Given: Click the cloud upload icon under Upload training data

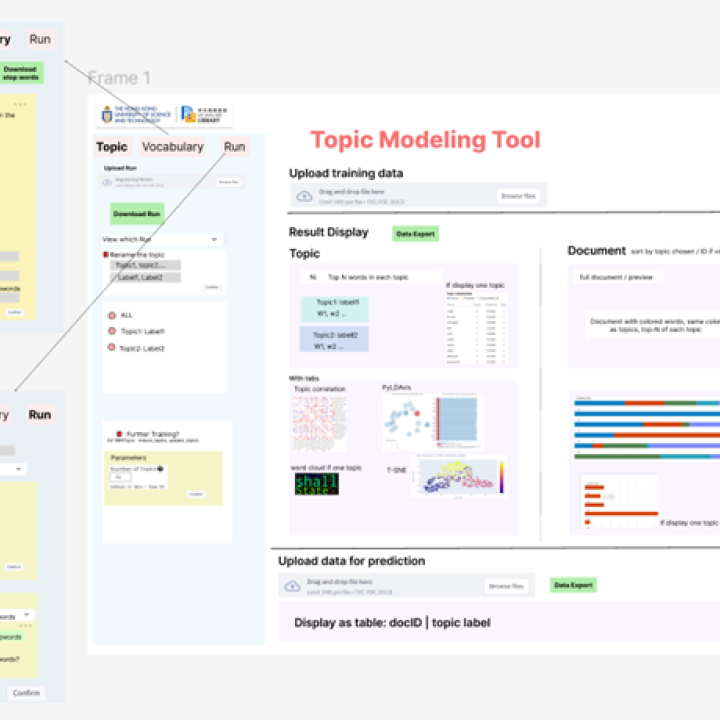Looking at the screenshot, I should (304, 196).
